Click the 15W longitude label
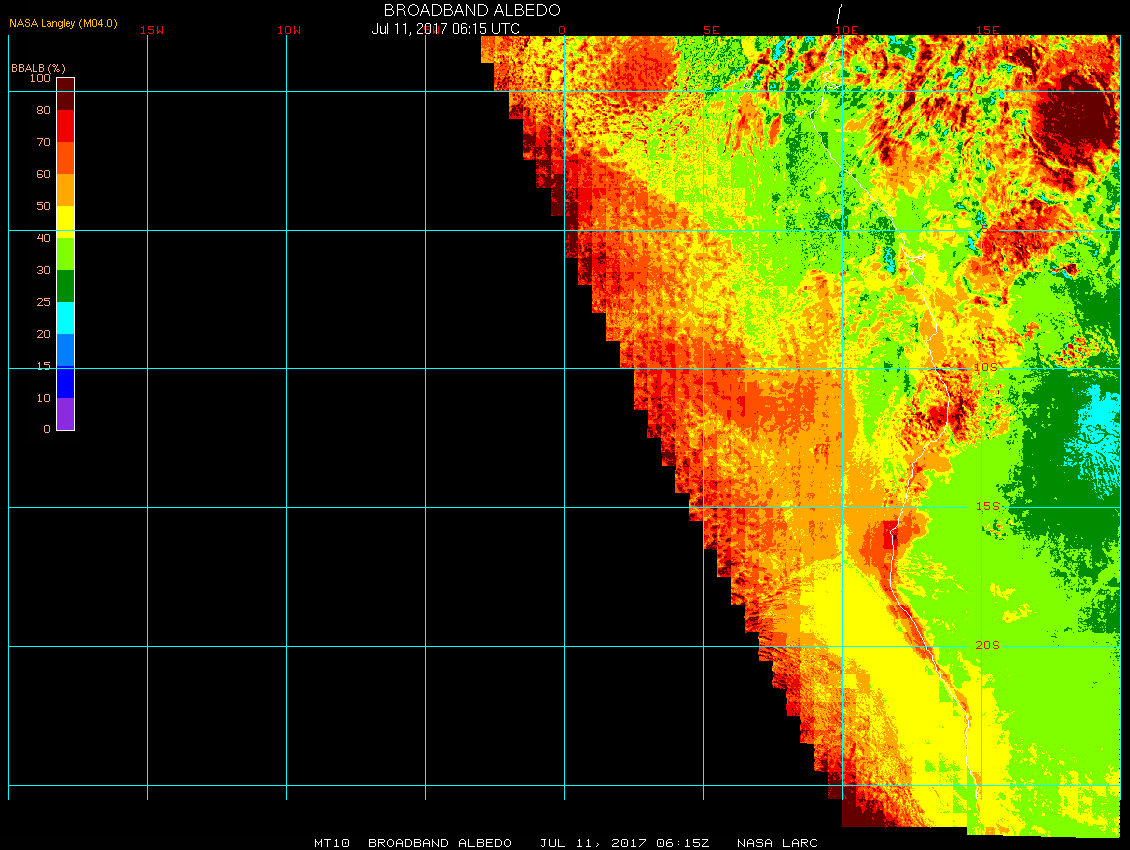Viewport: 1130px width, 850px height. click(x=152, y=30)
